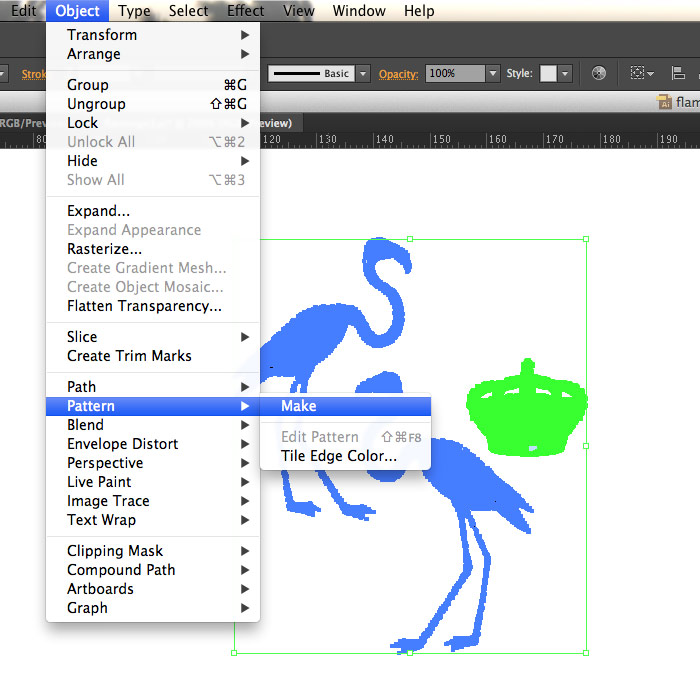Image resolution: width=700 pixels, height=700 pixels.
Task: Select Tile Edge Color in the submenu
Action: pos(338,456)
